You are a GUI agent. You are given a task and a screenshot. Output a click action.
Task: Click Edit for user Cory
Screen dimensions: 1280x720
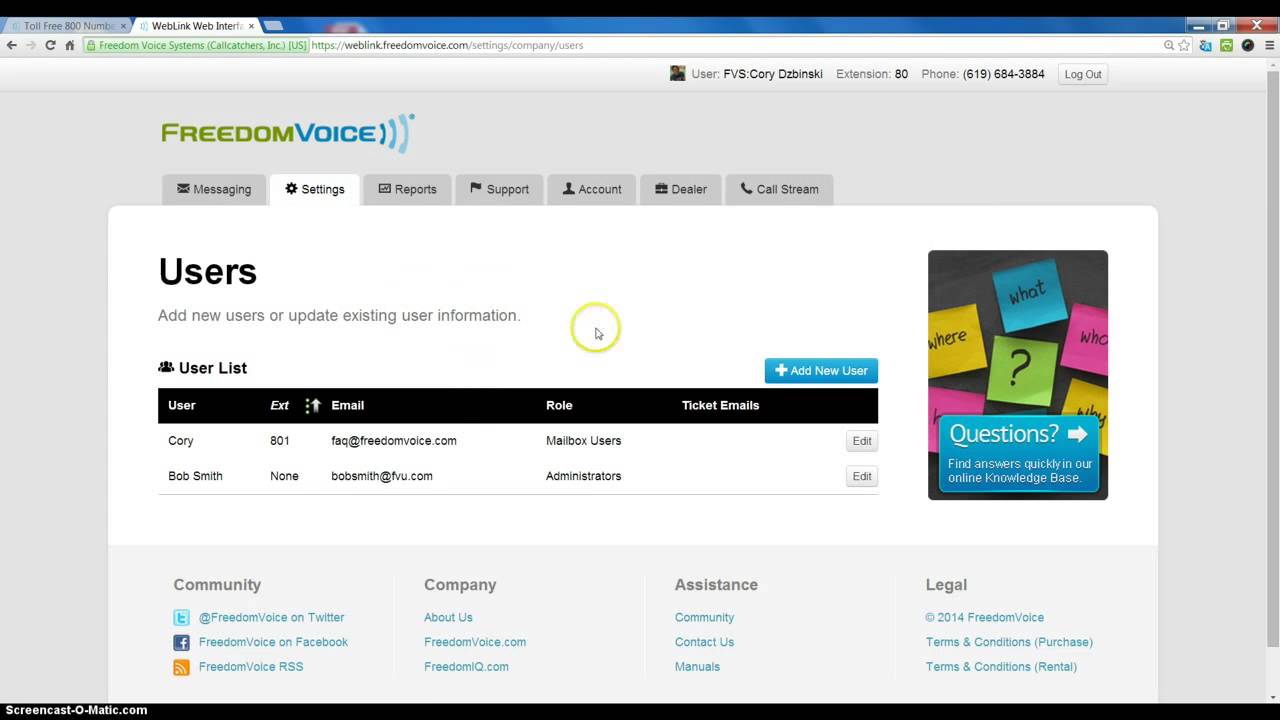point(862,441)
